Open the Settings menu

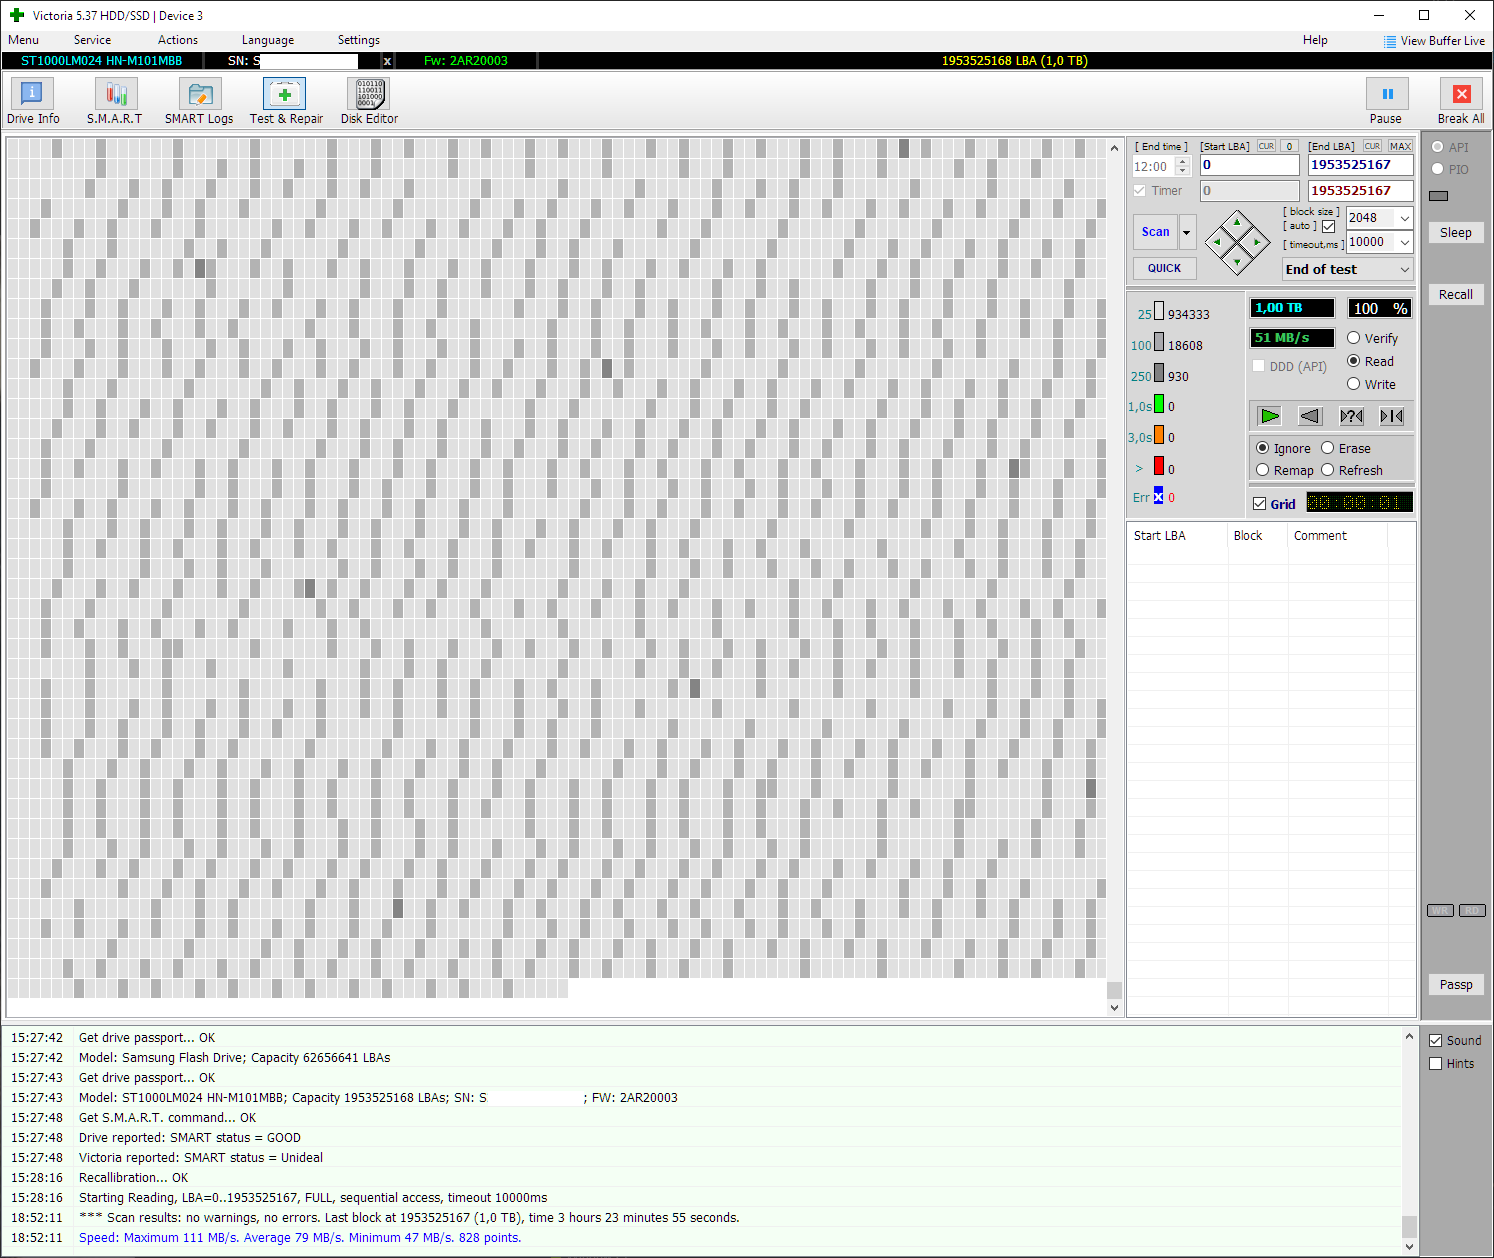click(359, 40)
